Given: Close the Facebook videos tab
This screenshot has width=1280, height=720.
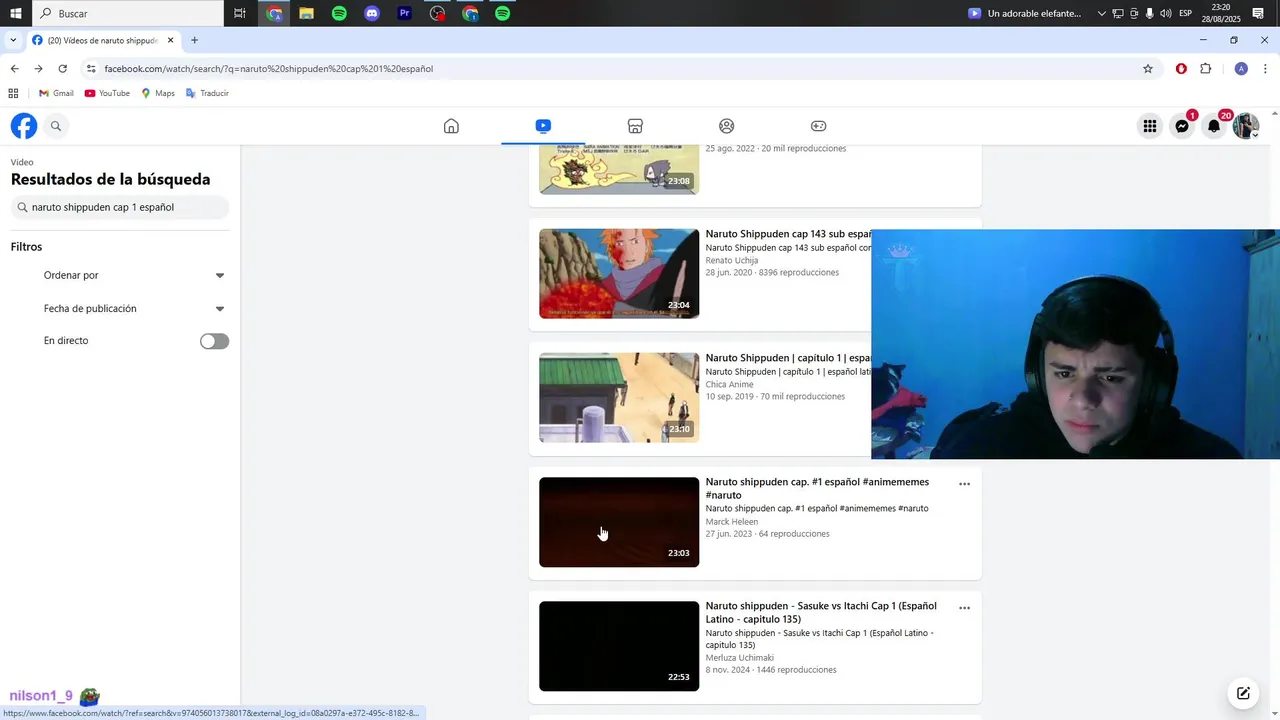Looking at the screenshot, I should pyautogui.click(x=170, y=41).
